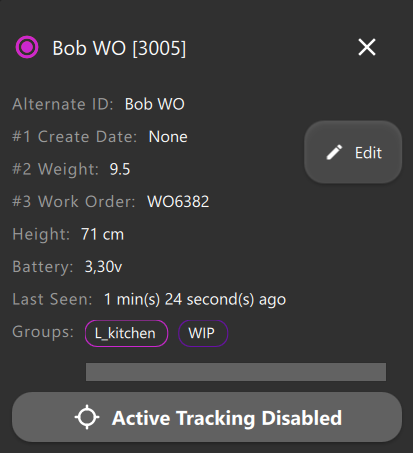Click the Create Date value None
Image resolution: width=413 pixels, height=453 pixels.
(168, 137)
